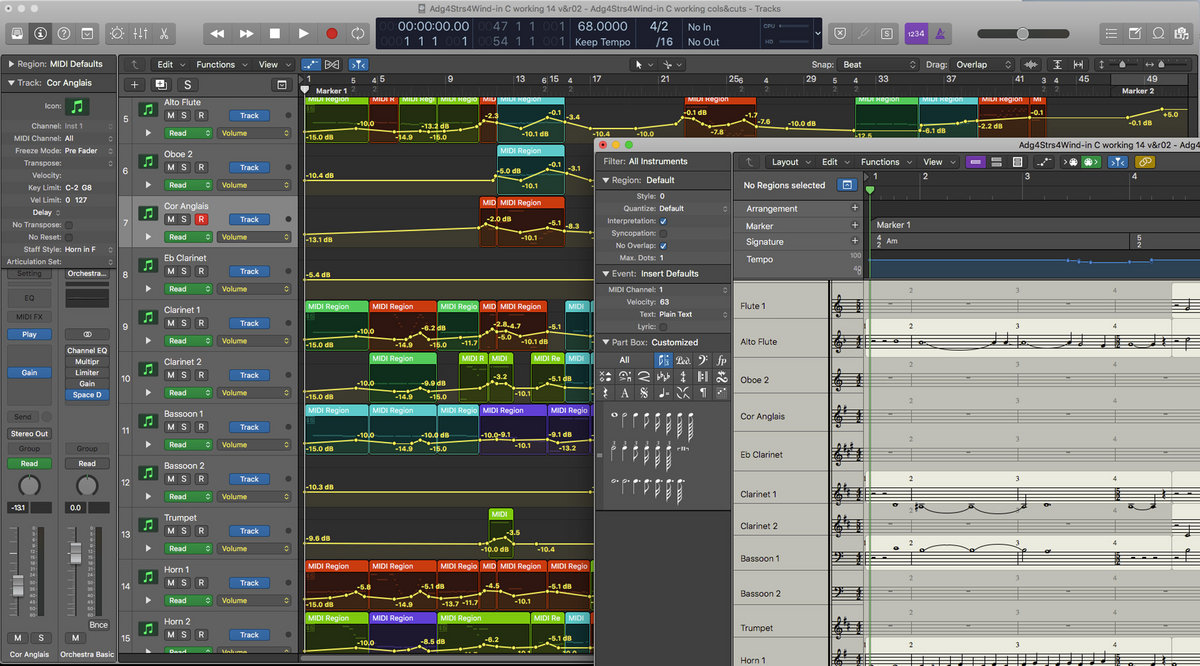
Task: Click Track button on the Alto Flute track
Action: click(249, 115)
